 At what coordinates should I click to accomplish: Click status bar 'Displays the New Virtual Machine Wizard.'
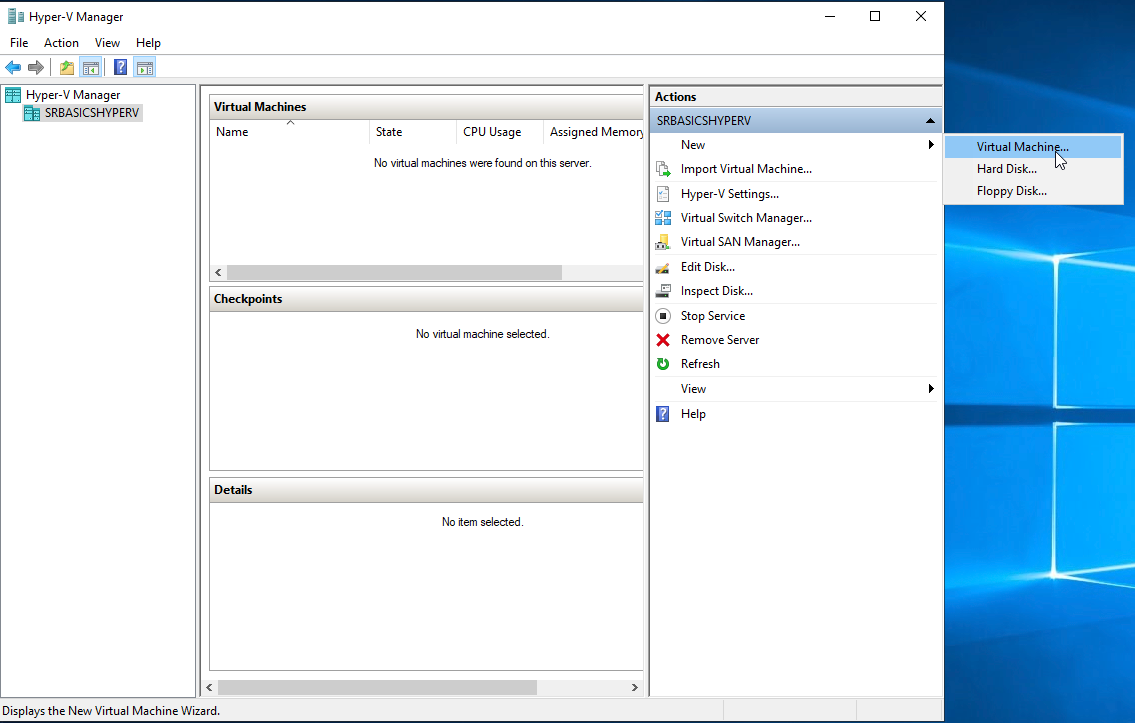111,711
